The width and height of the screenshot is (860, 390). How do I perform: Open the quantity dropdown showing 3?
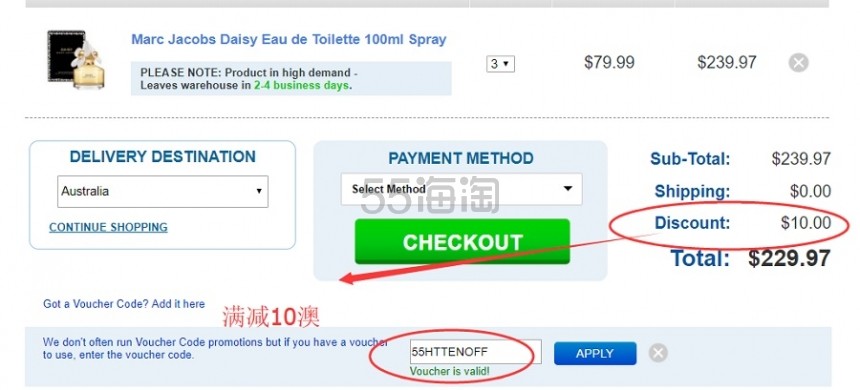coord(500,64)
